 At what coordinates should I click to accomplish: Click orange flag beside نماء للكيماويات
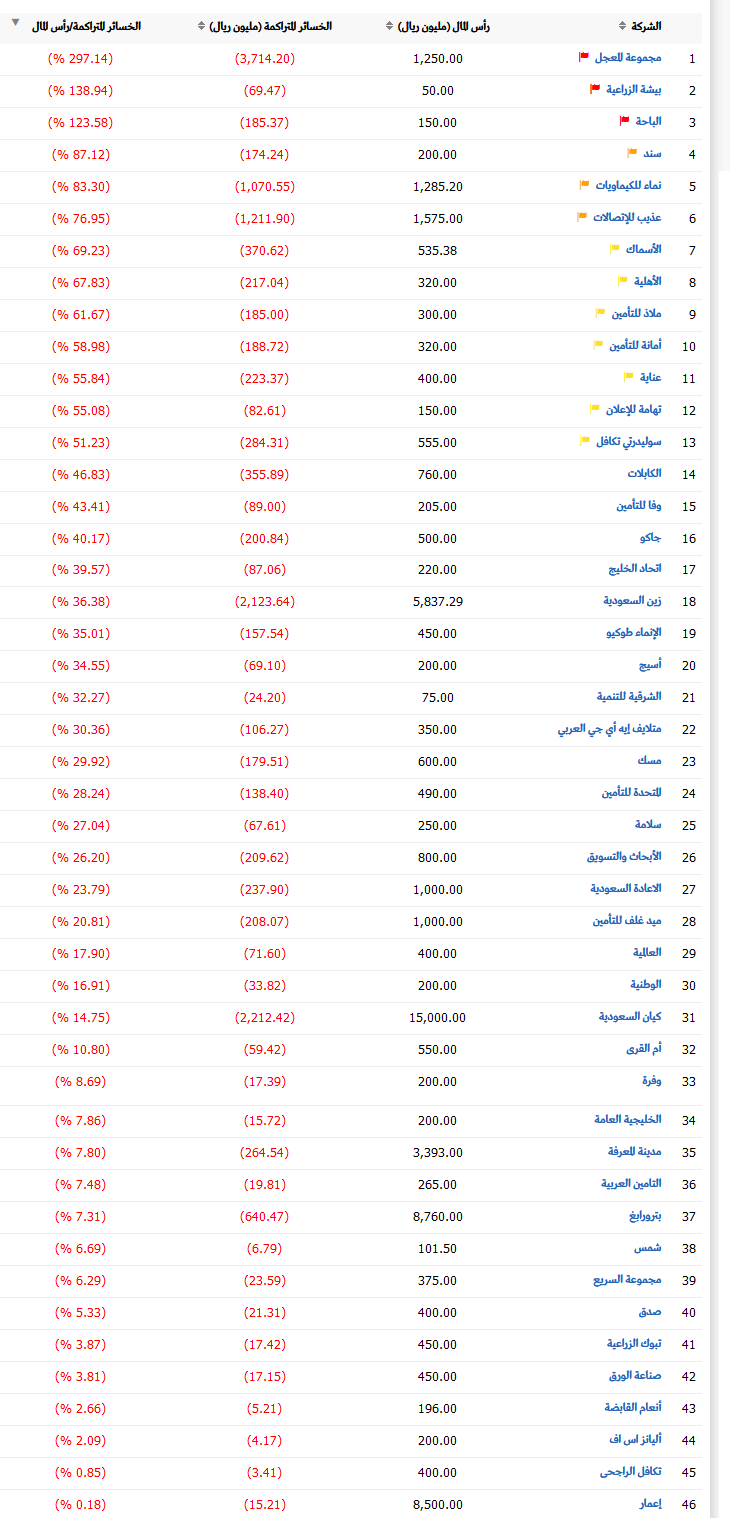click(585, 185)
